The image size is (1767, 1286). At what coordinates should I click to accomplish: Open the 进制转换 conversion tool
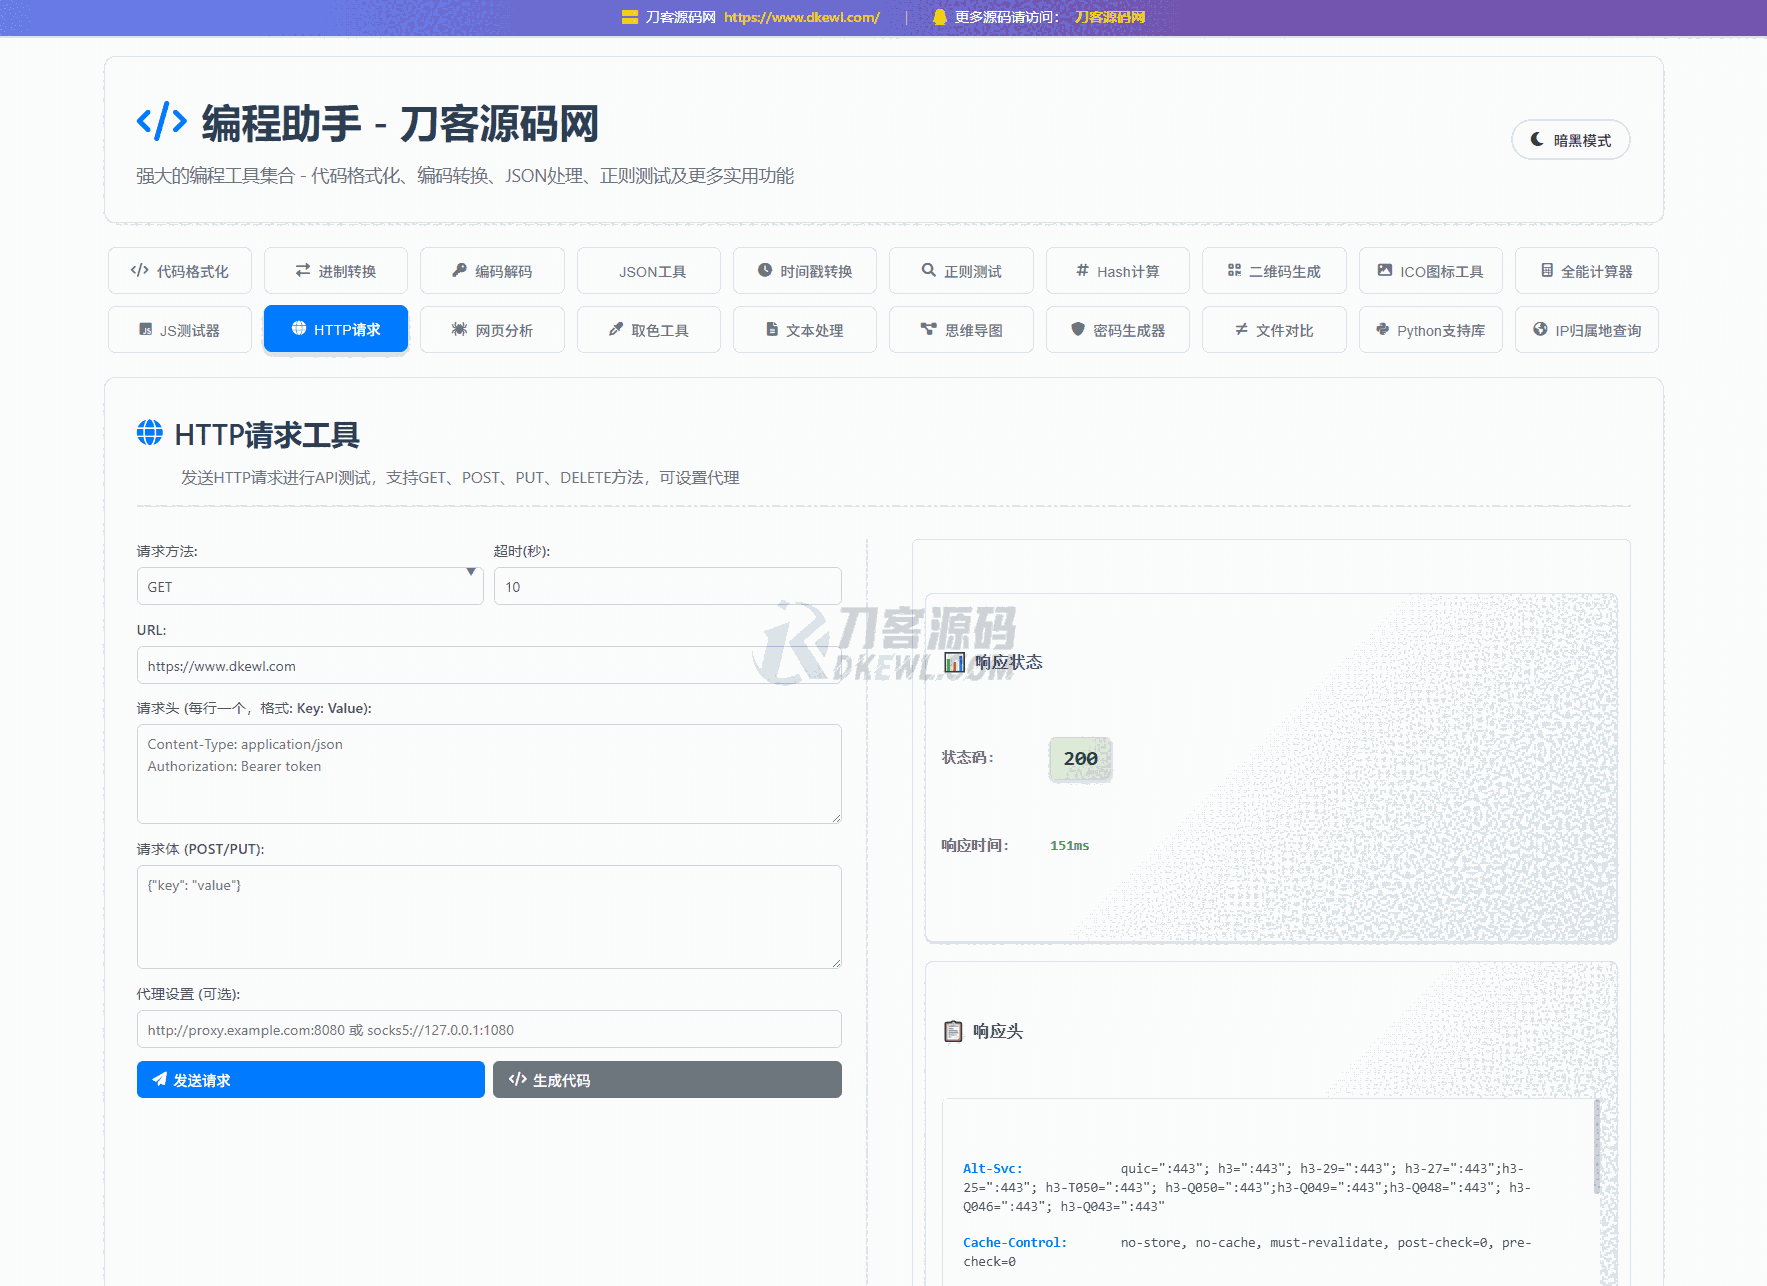click(x=336, y=271)
